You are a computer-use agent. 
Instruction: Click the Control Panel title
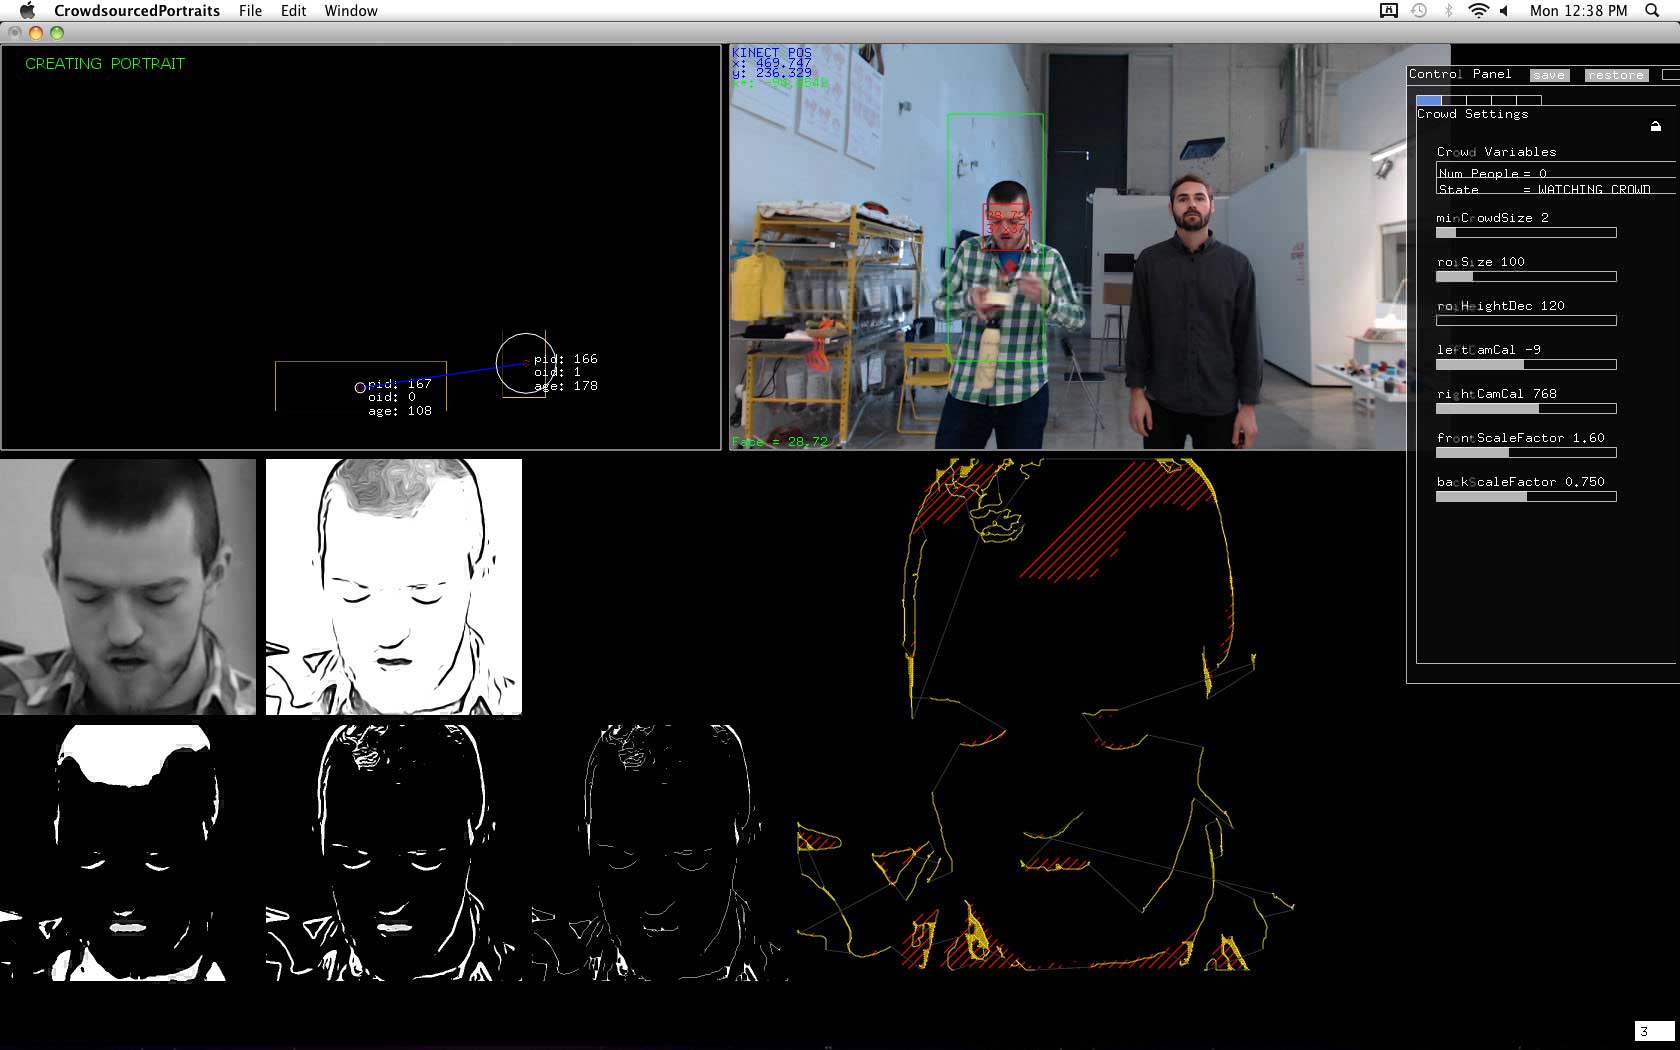[1460, 74]
